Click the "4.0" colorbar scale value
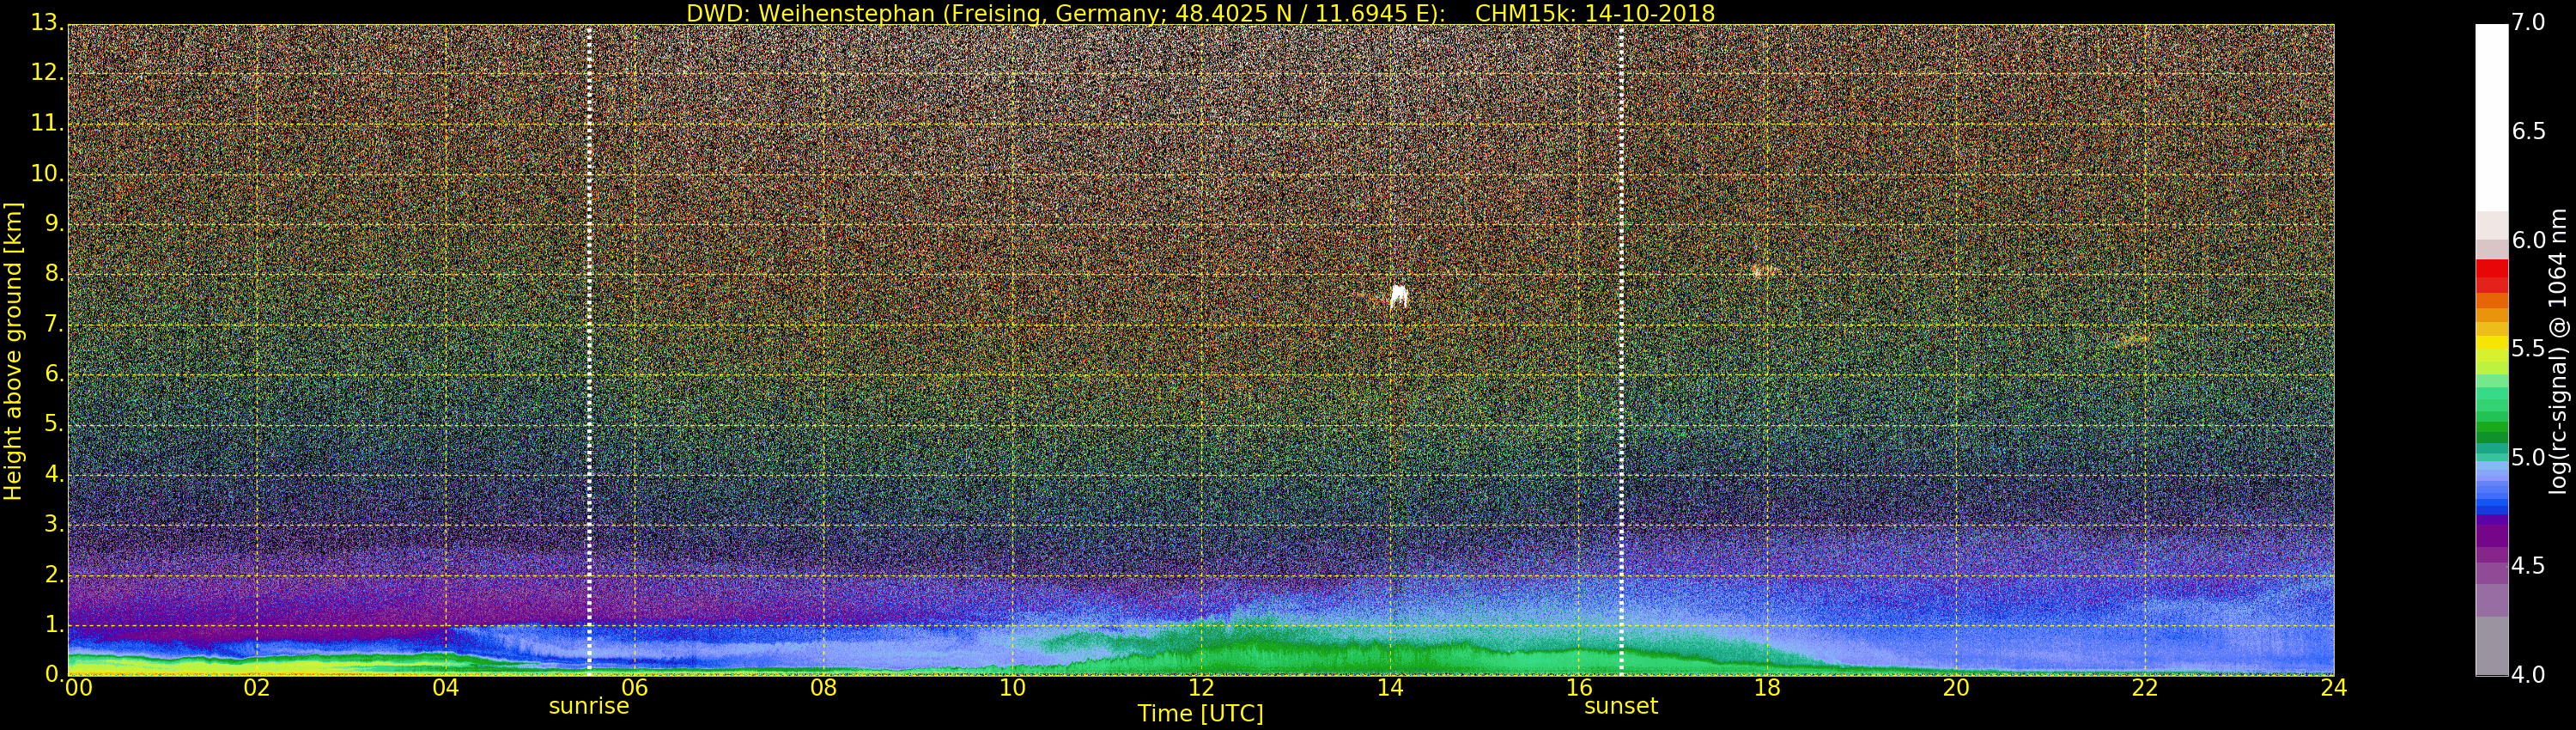 click(2529, 675)
